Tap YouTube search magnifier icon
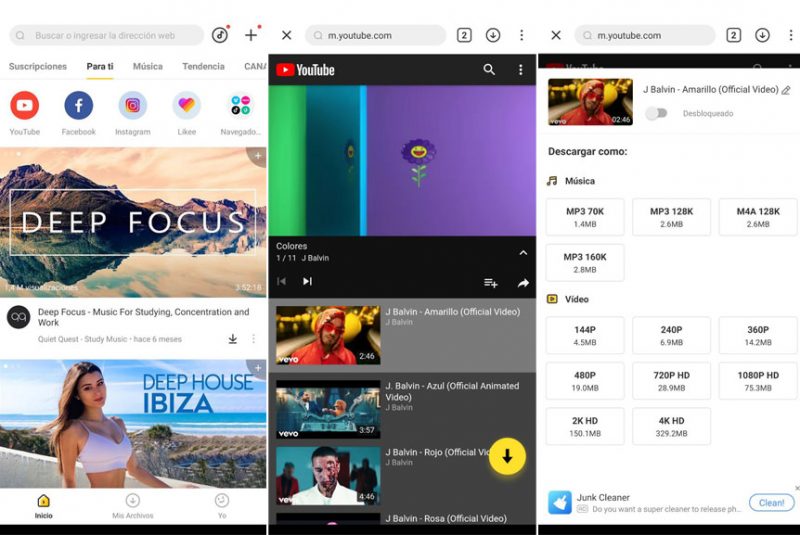 coord(489,69)
